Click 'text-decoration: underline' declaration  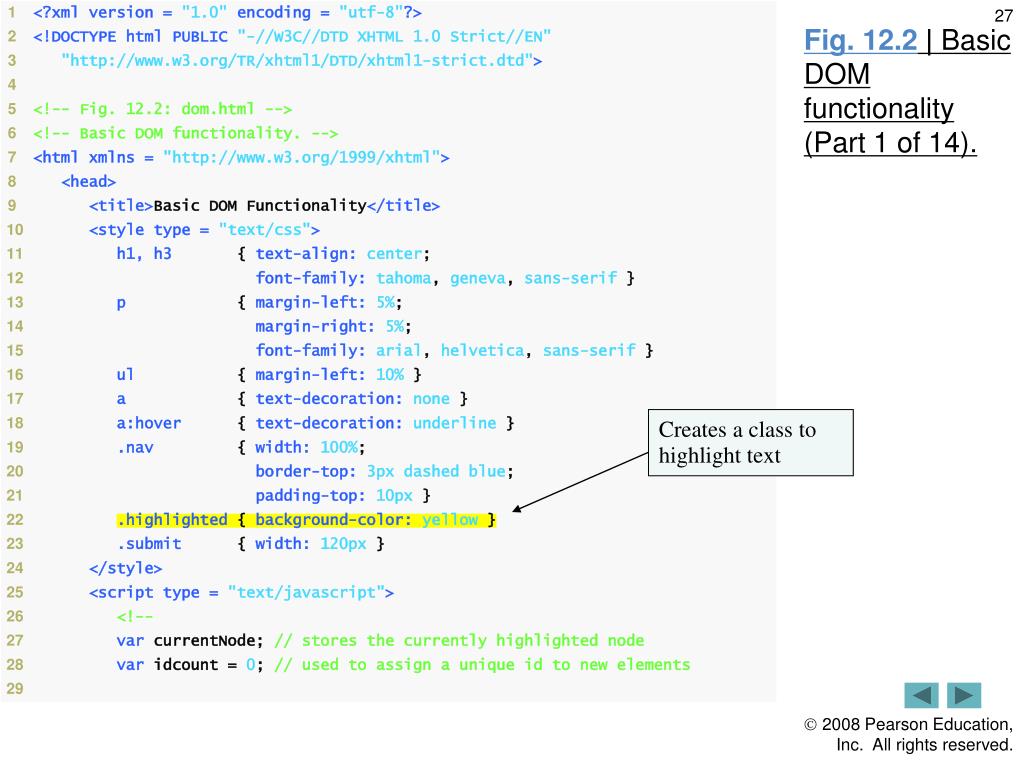tap(376, 423)
